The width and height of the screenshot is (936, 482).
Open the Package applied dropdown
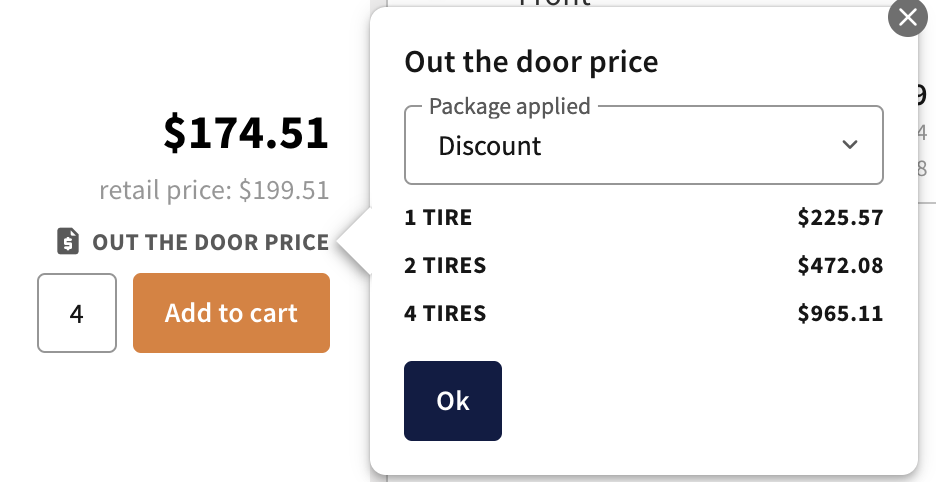(x=644, y=145)
